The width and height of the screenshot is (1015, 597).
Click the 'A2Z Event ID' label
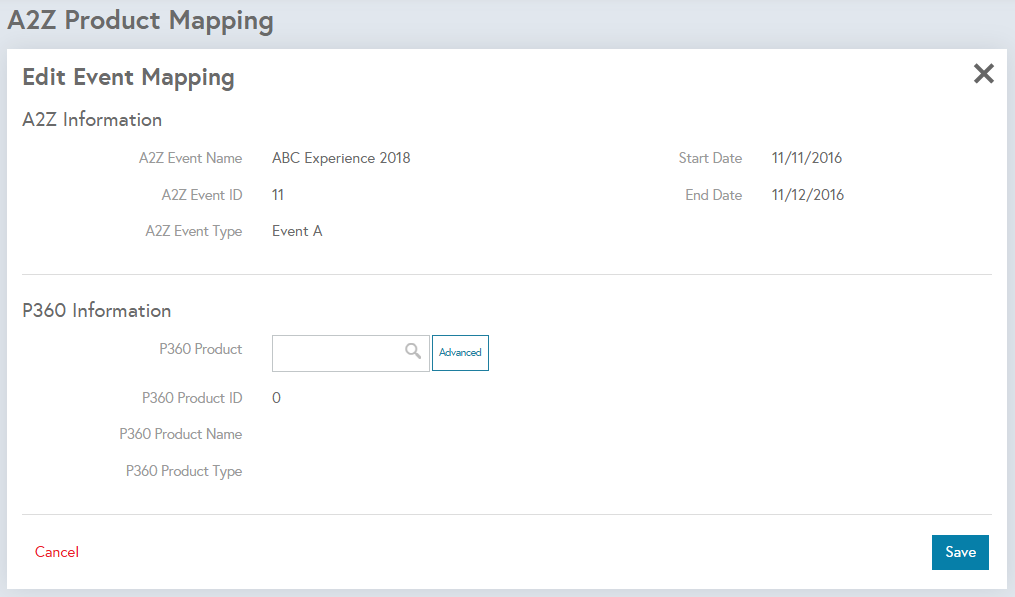coord(202,195)
